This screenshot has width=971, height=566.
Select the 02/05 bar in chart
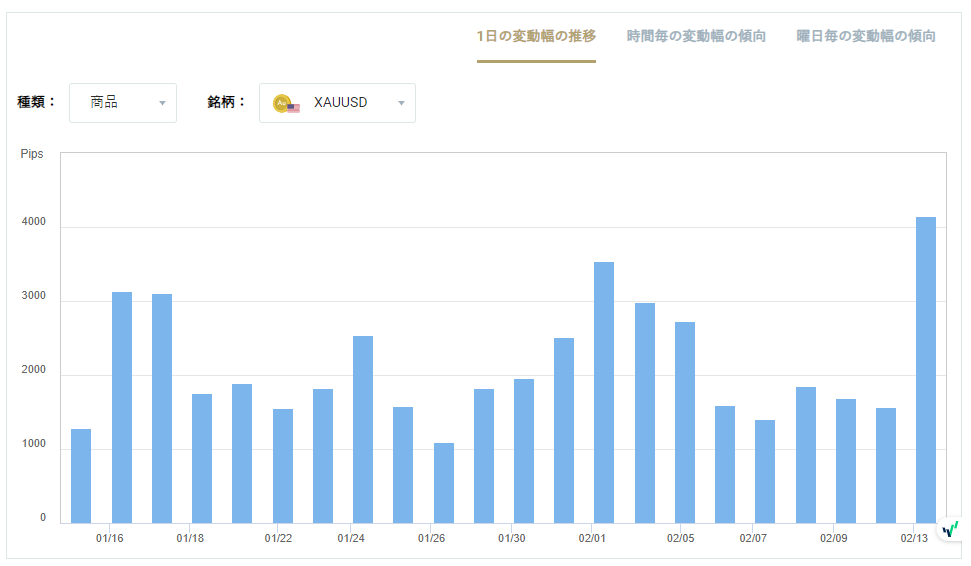(685, 422)
